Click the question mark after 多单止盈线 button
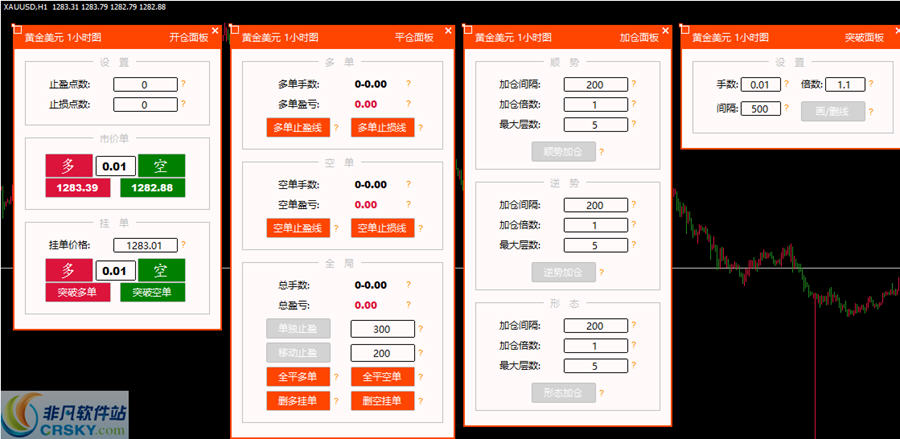The image size is (900, 439). (x=336, y=128)
